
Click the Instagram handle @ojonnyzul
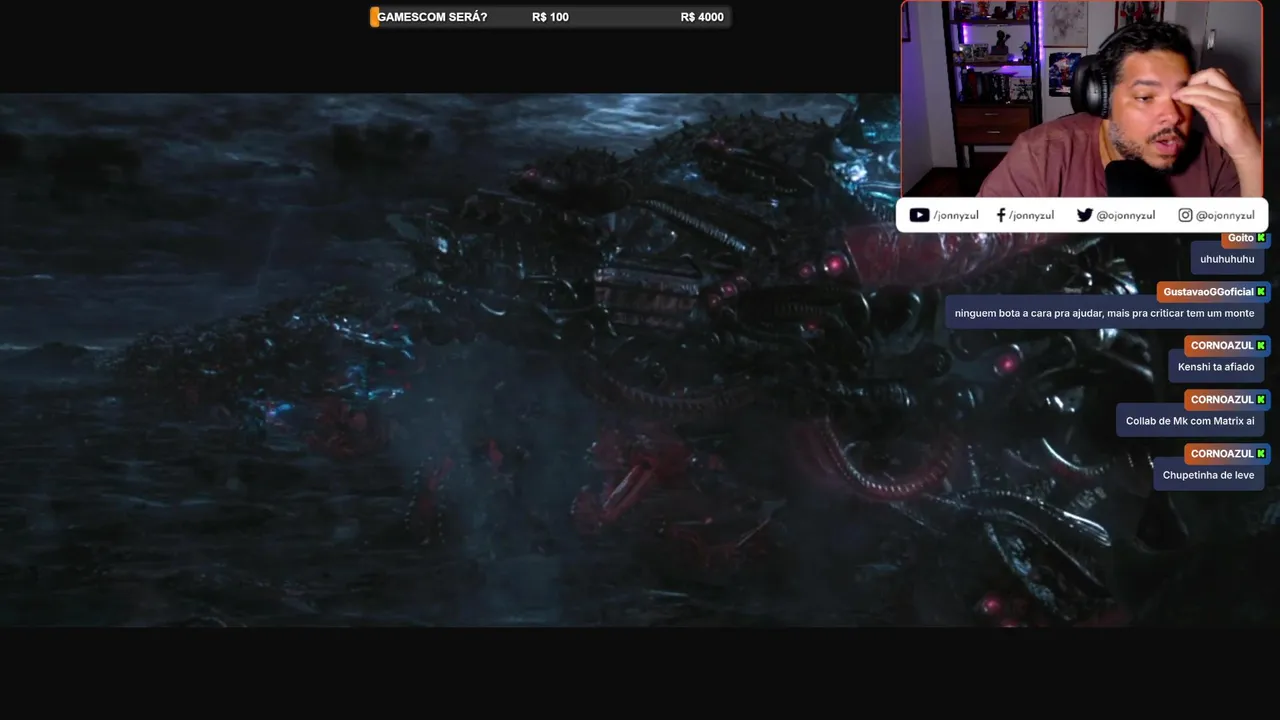tap(1225, 216)
